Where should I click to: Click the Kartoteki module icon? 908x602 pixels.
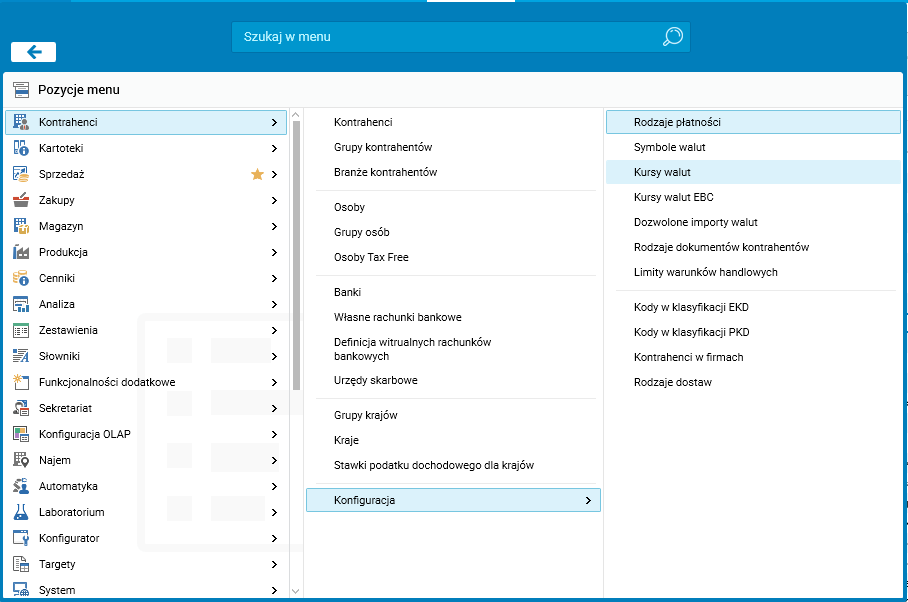(x=21, y=148)
